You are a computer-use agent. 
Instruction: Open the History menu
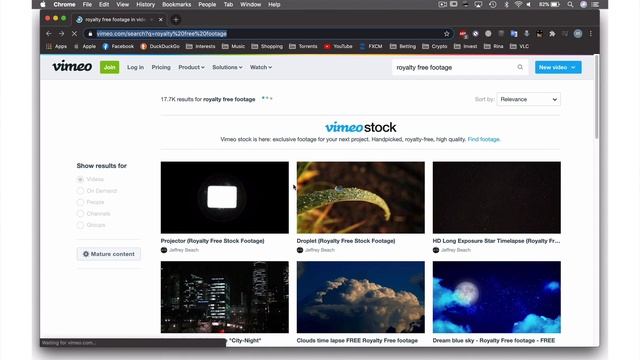145,4
